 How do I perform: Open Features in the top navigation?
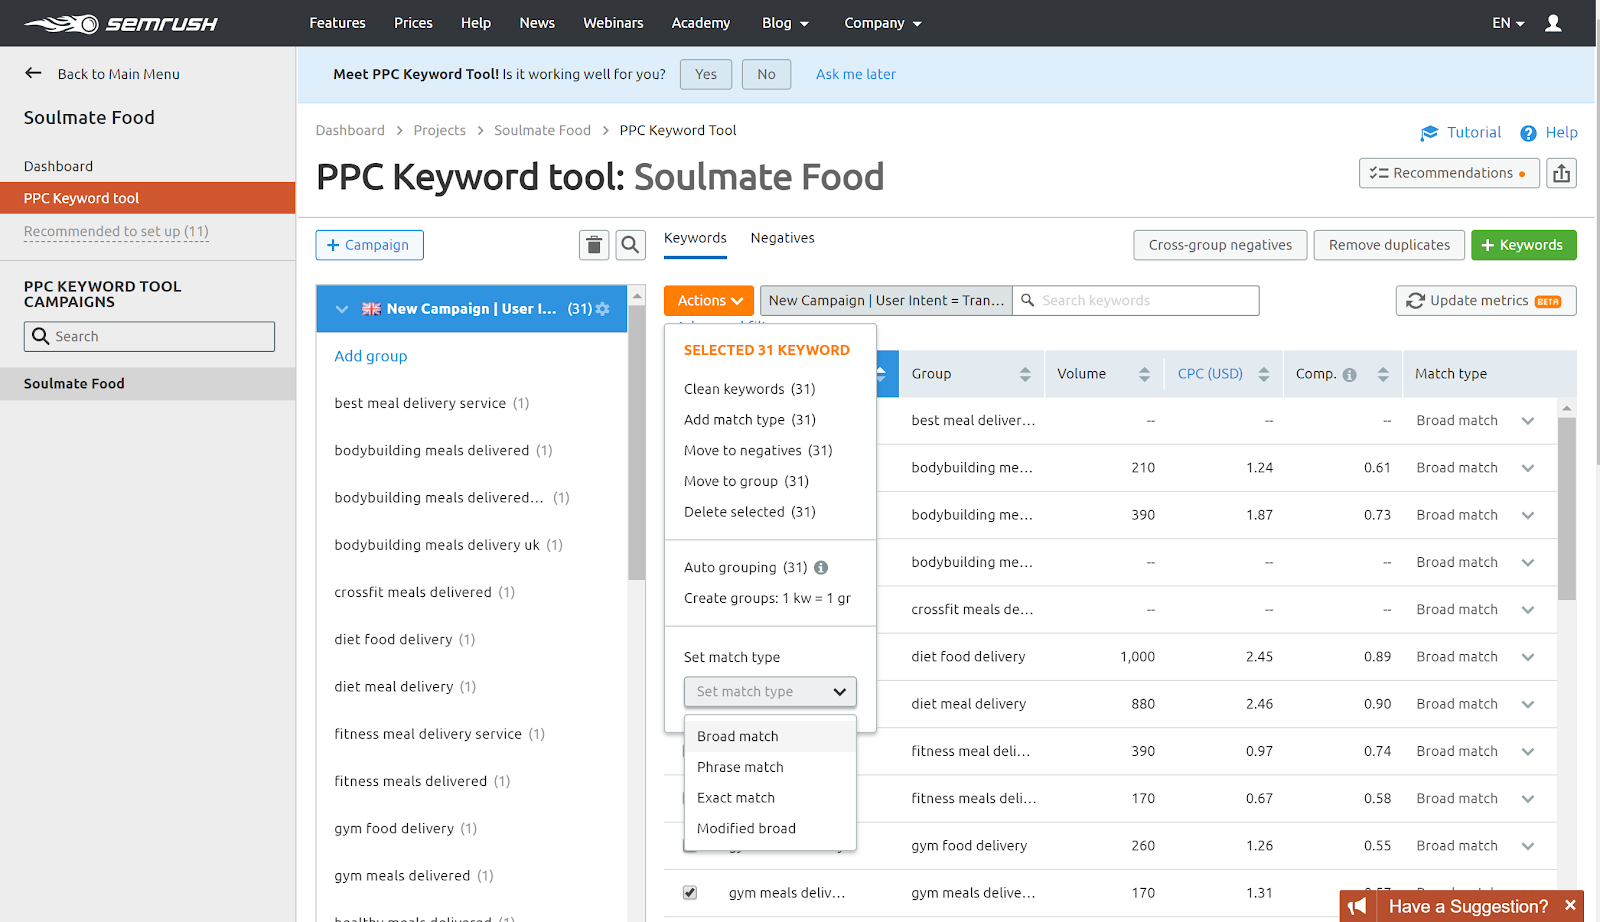337,23
